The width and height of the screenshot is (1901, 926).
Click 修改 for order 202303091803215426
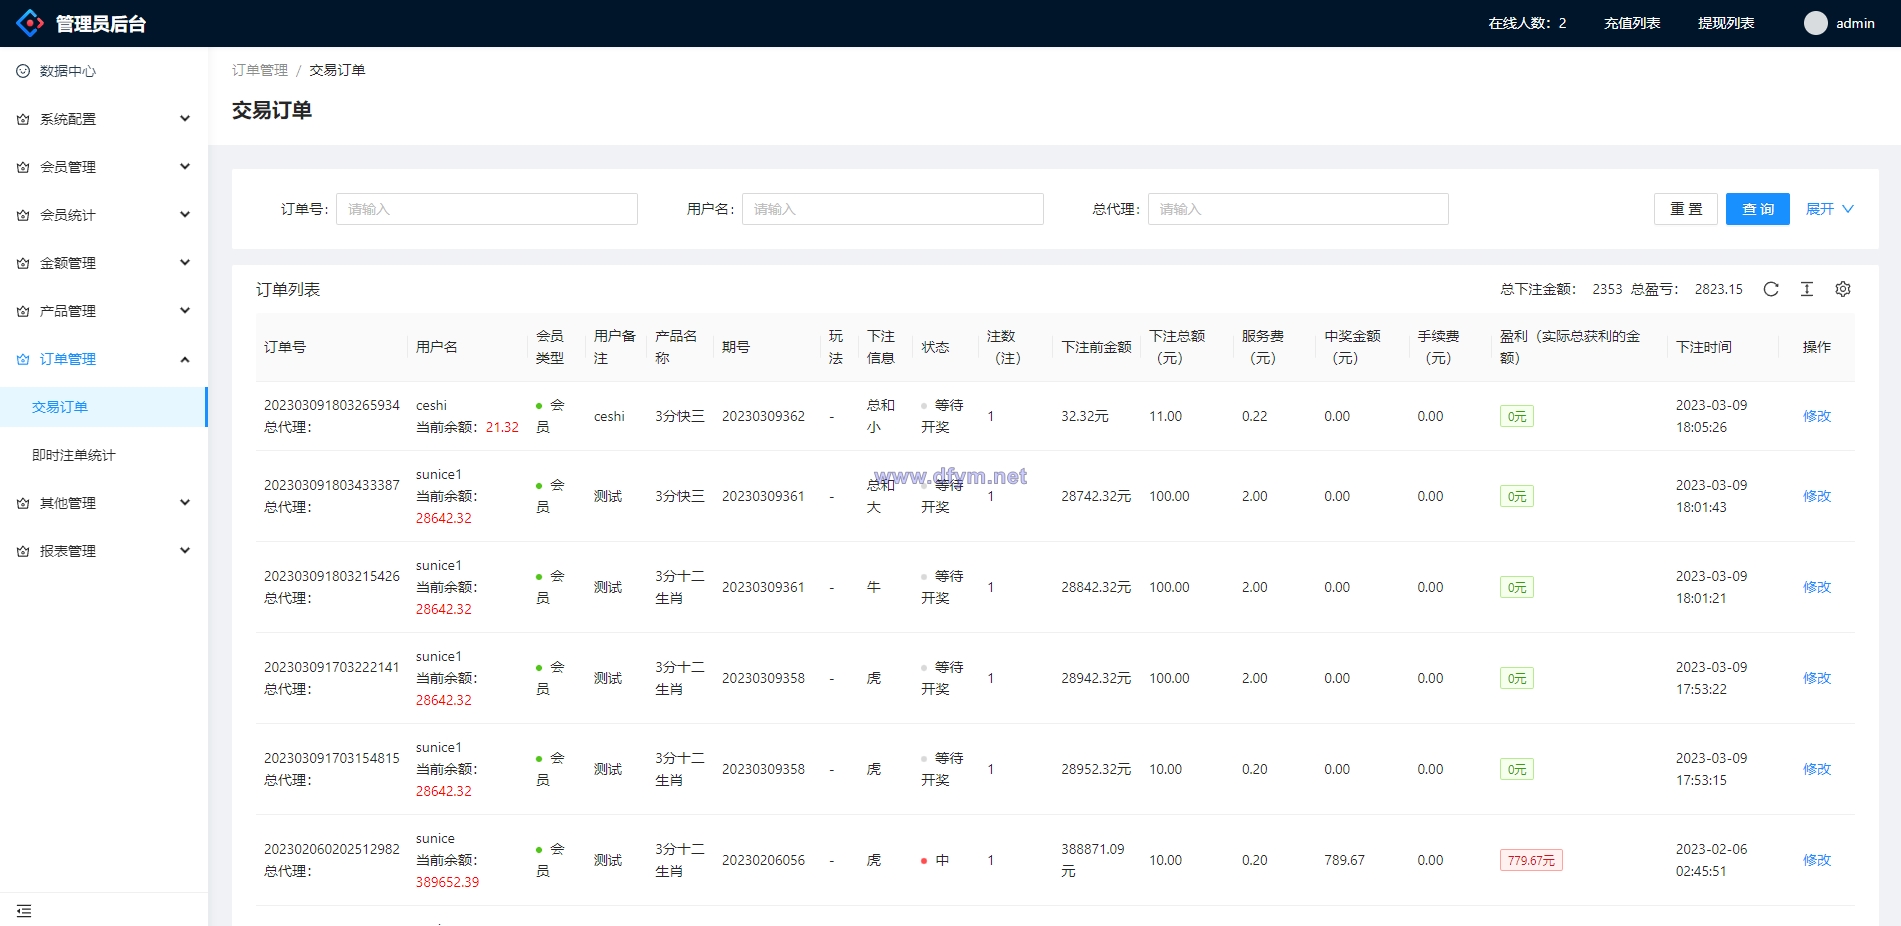tap(1817, 587)
